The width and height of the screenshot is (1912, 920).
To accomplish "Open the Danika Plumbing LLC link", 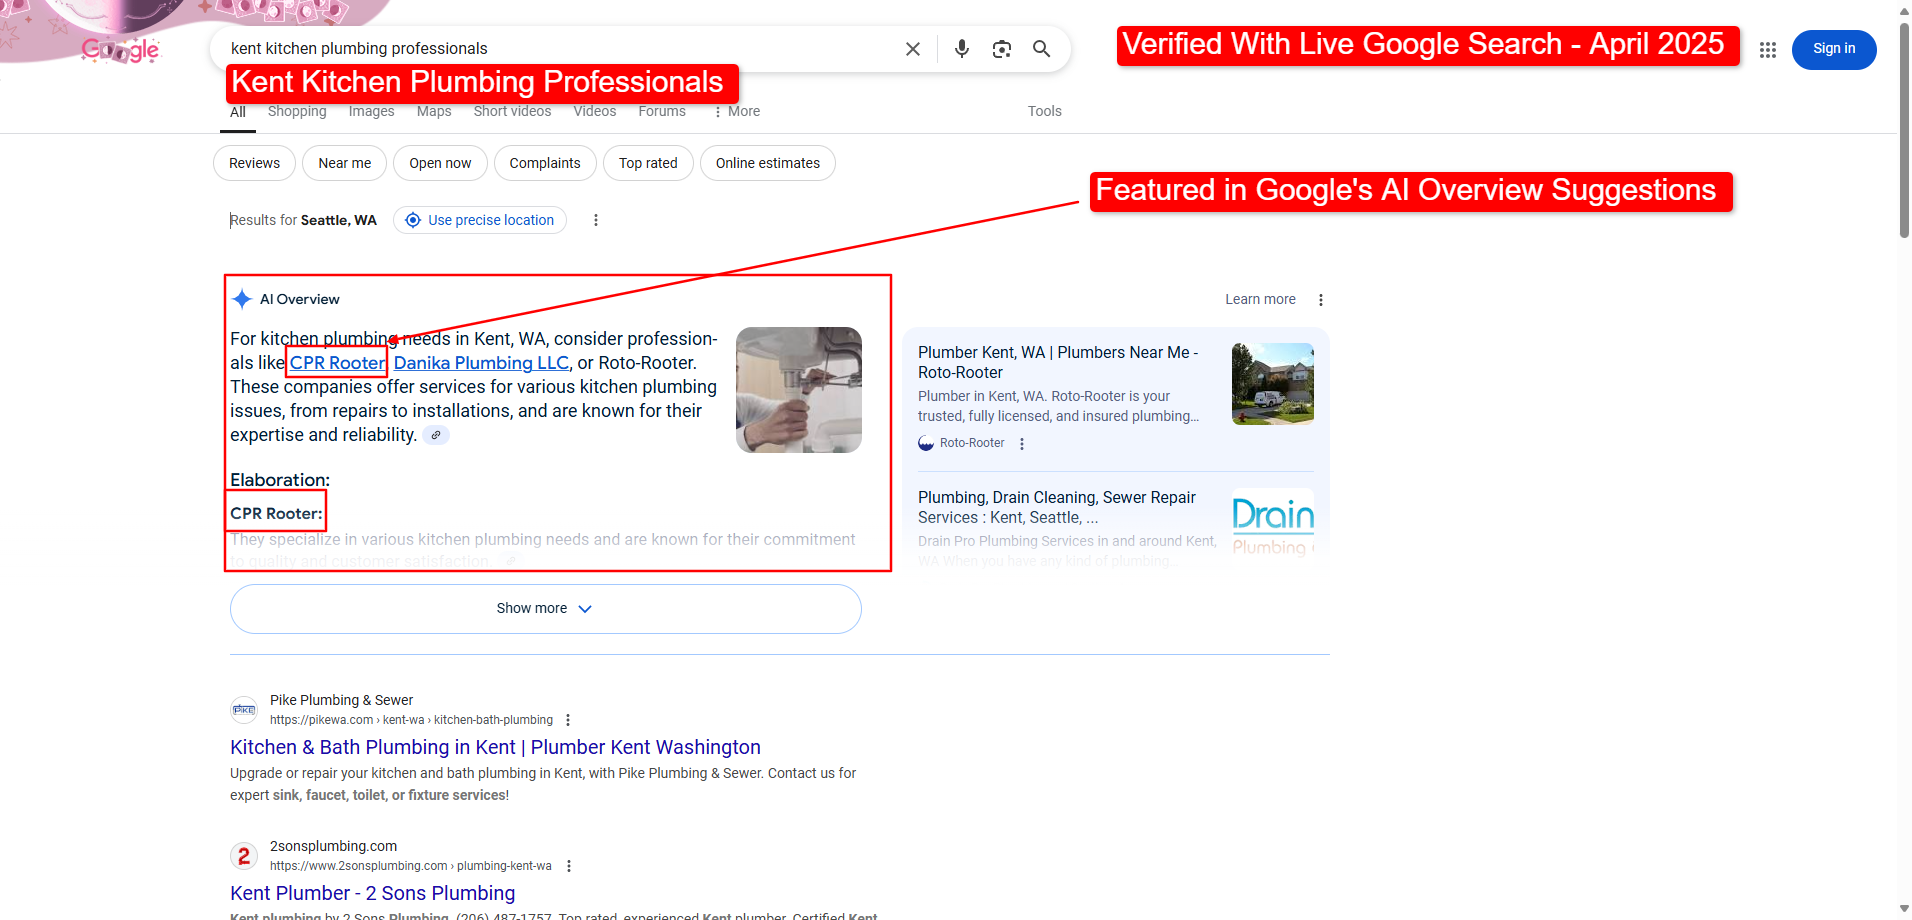I will coord(481,363).
